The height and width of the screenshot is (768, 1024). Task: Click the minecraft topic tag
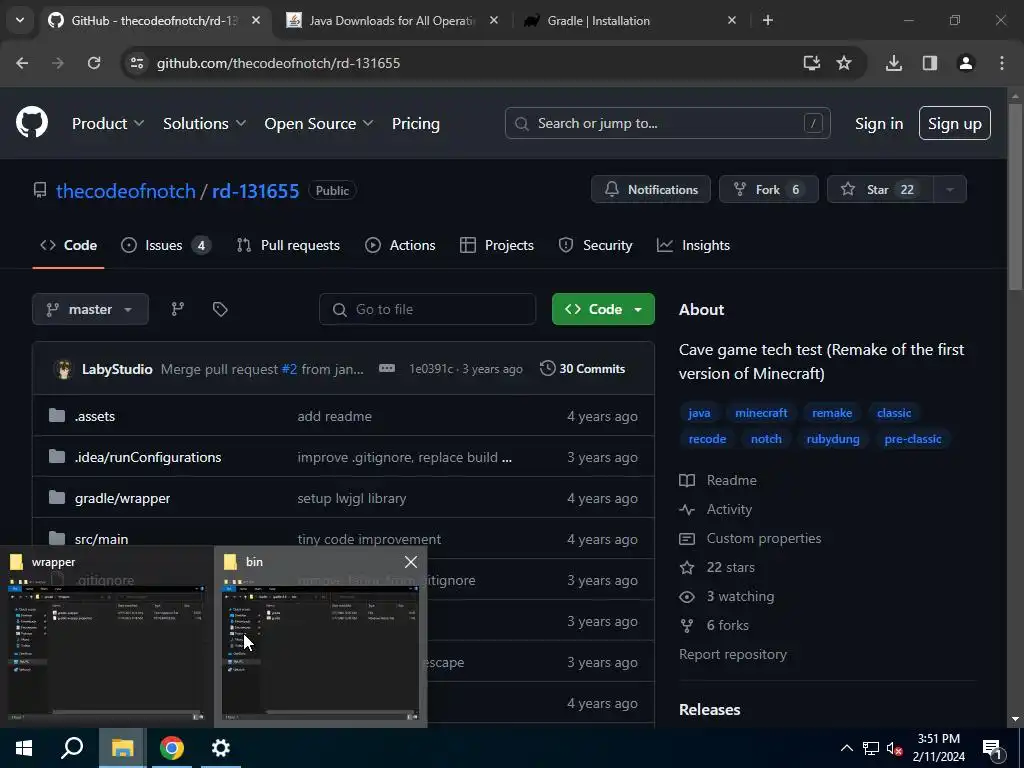click(761, 413)
